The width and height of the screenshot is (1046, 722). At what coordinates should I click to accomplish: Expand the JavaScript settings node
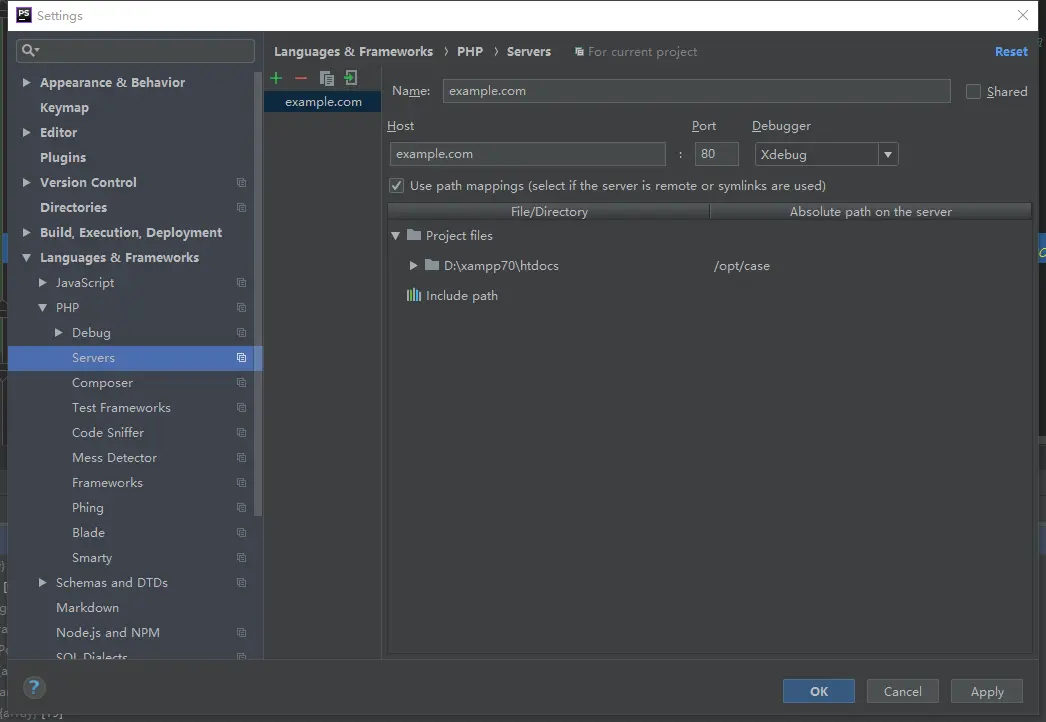click(x=42, y=282)
